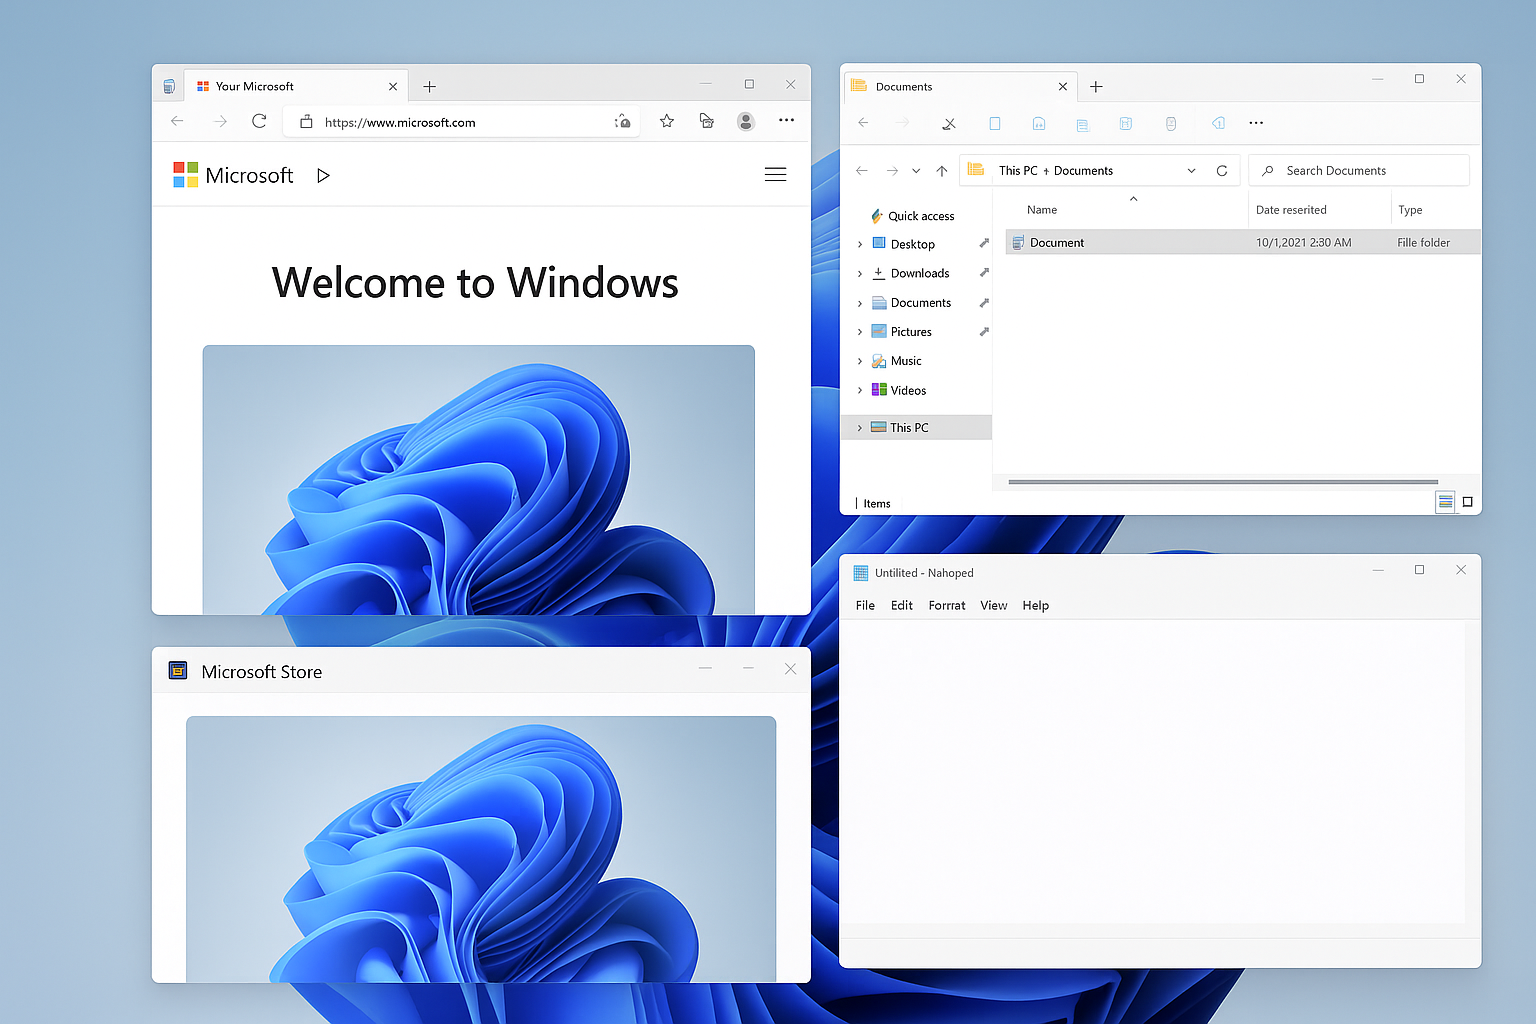Open the File menu in Notepad

coord(865,606)
